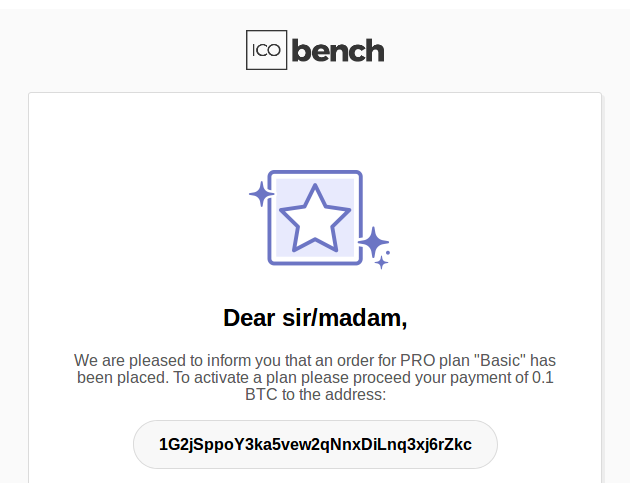Click the word "BTC" in the last line

pos(261,395)
